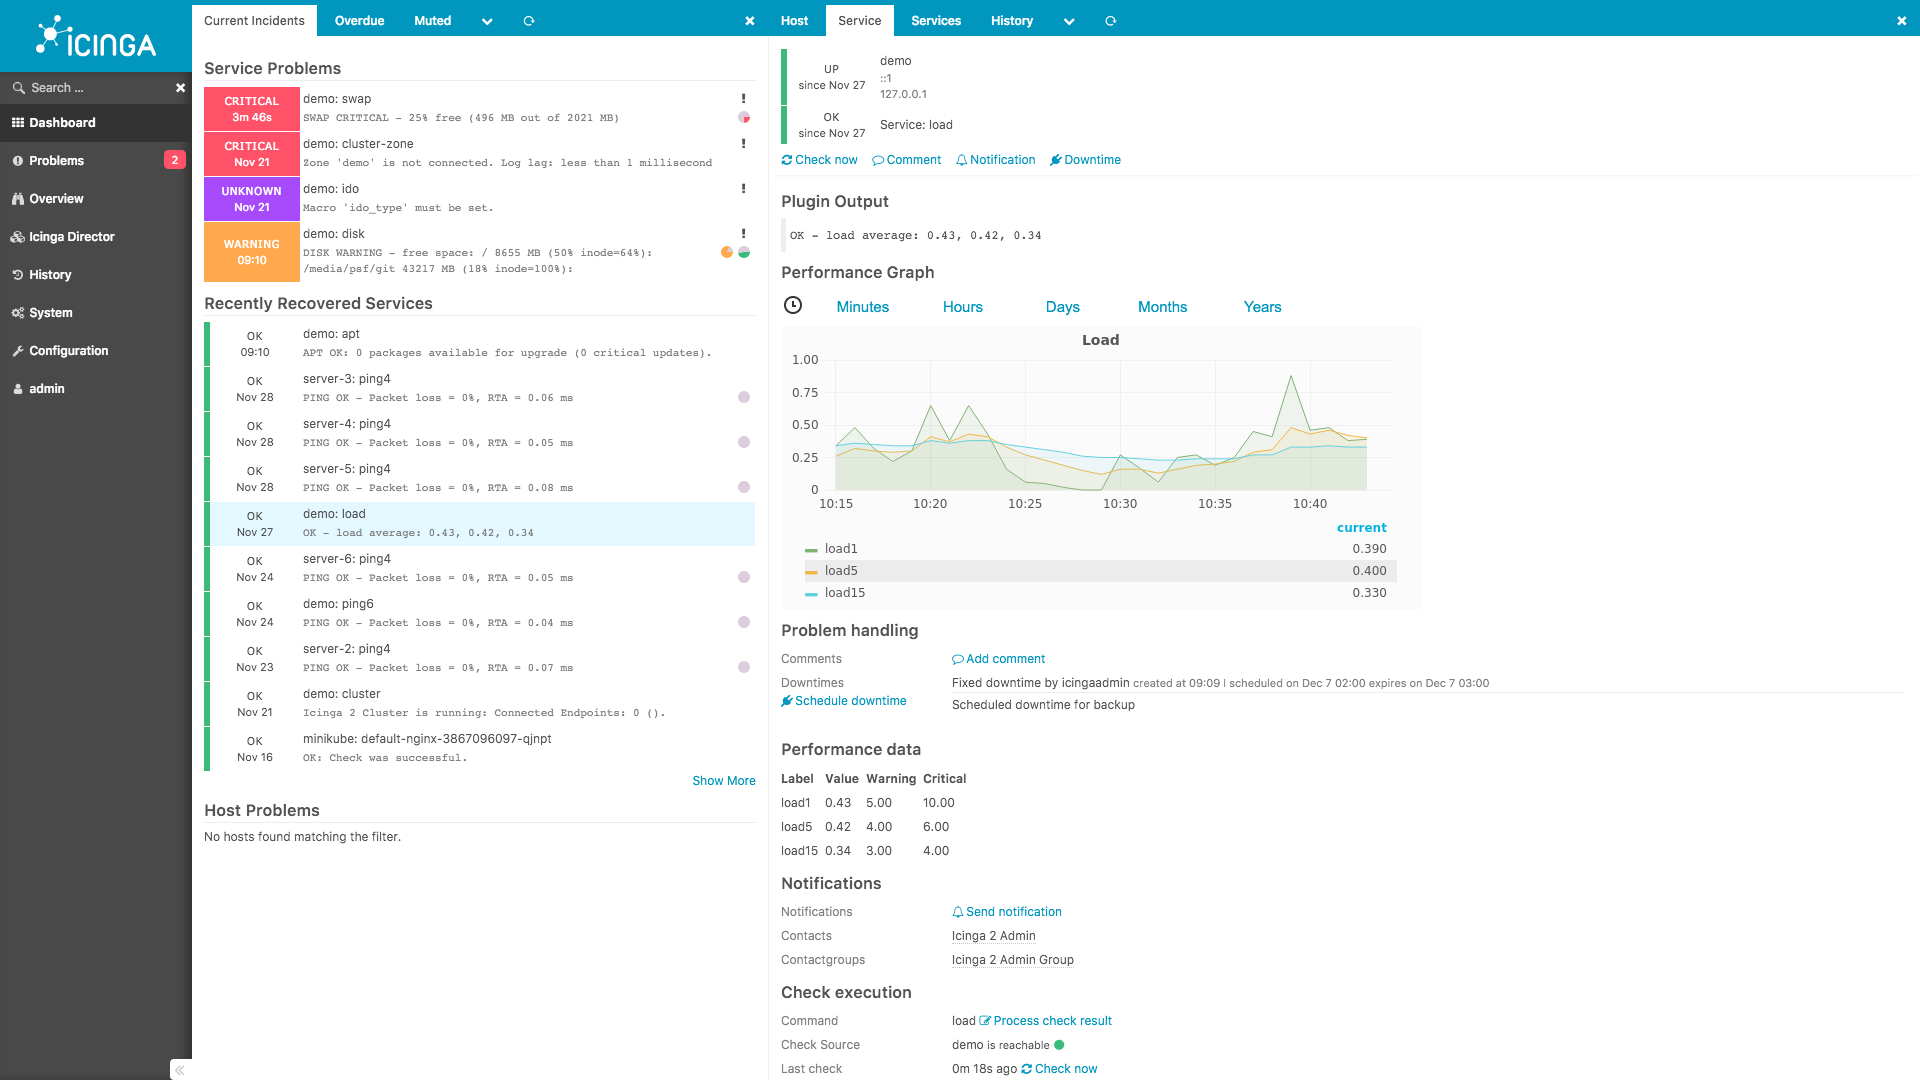Click the Schedule downtime pin icon

click(787, 700)
